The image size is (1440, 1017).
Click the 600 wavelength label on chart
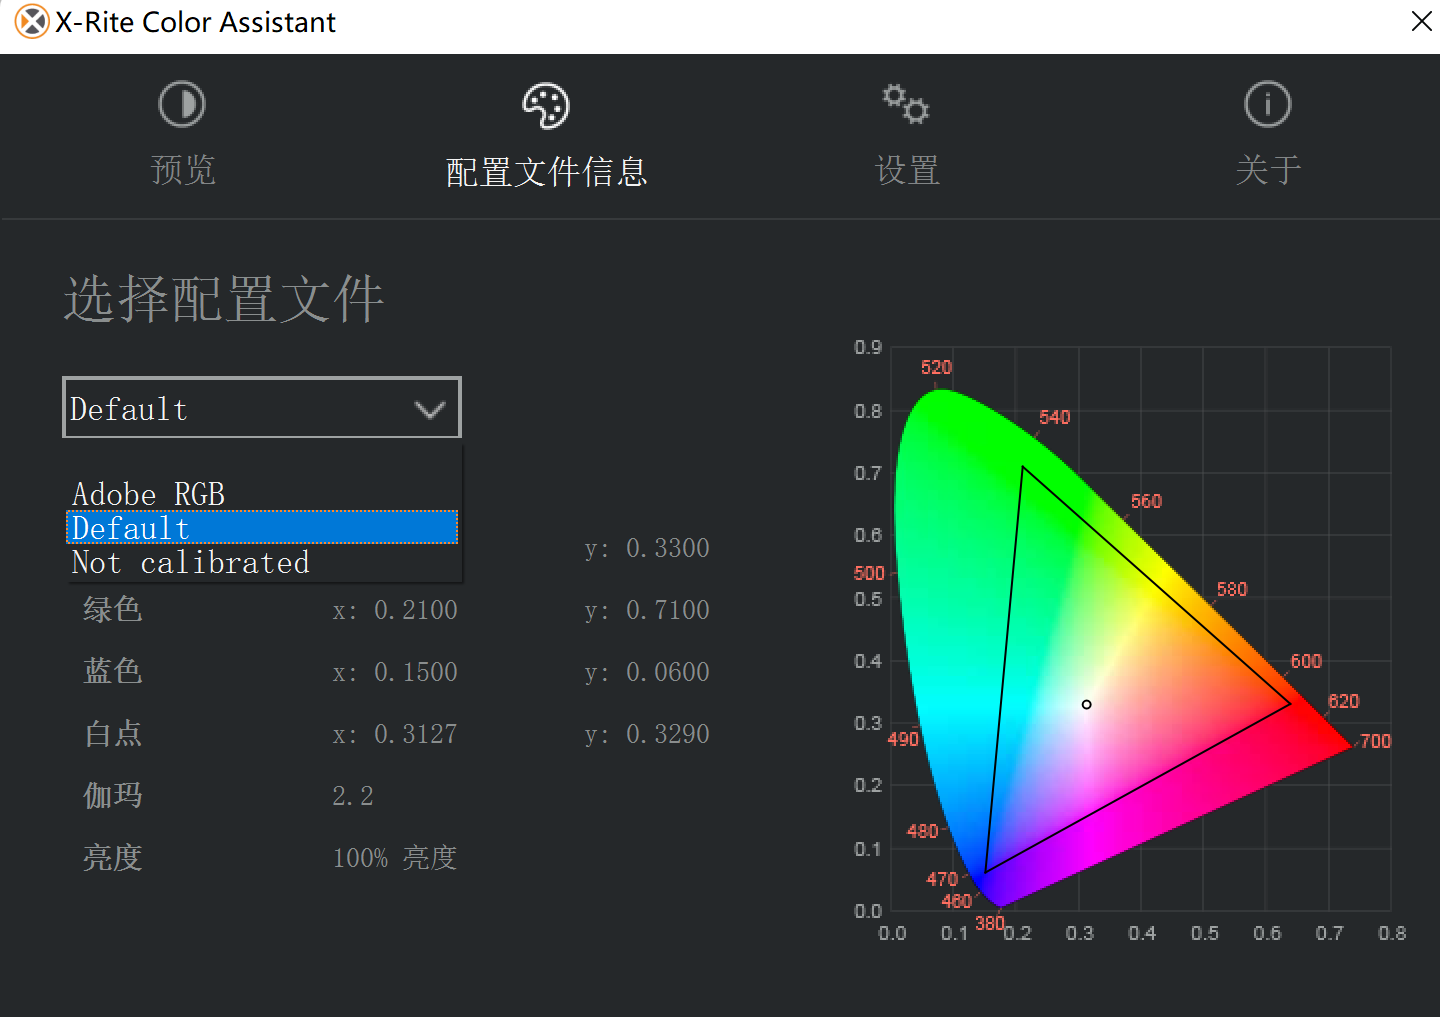tap(1306, 661)
